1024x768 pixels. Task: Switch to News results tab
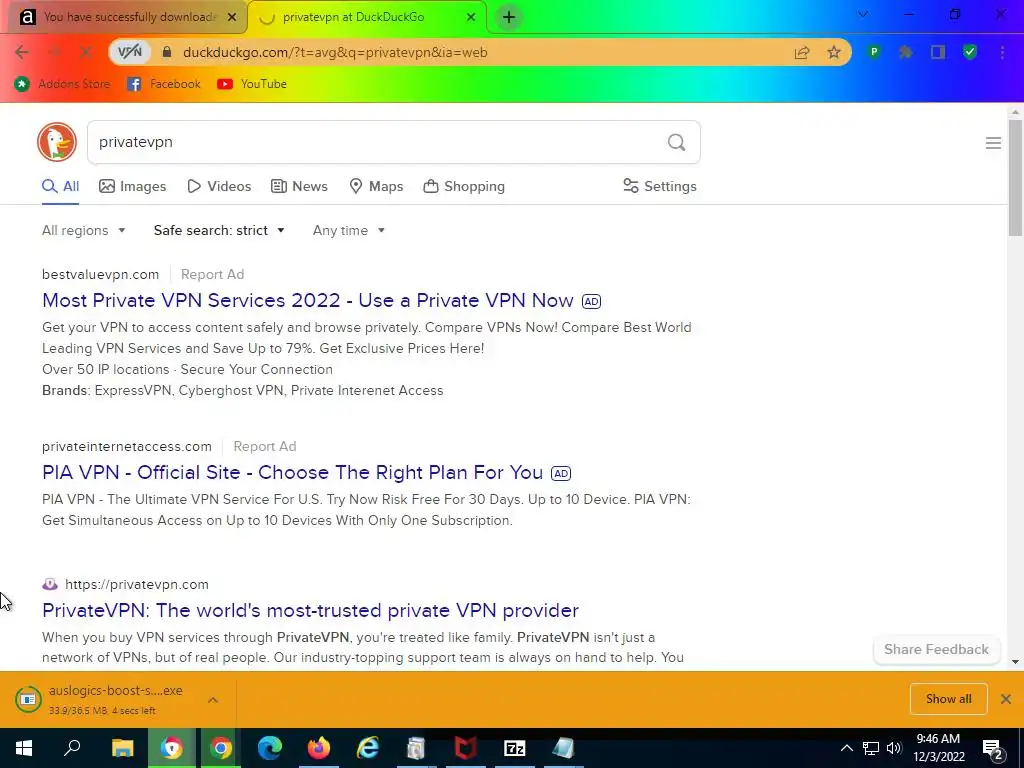pos(299,186)
